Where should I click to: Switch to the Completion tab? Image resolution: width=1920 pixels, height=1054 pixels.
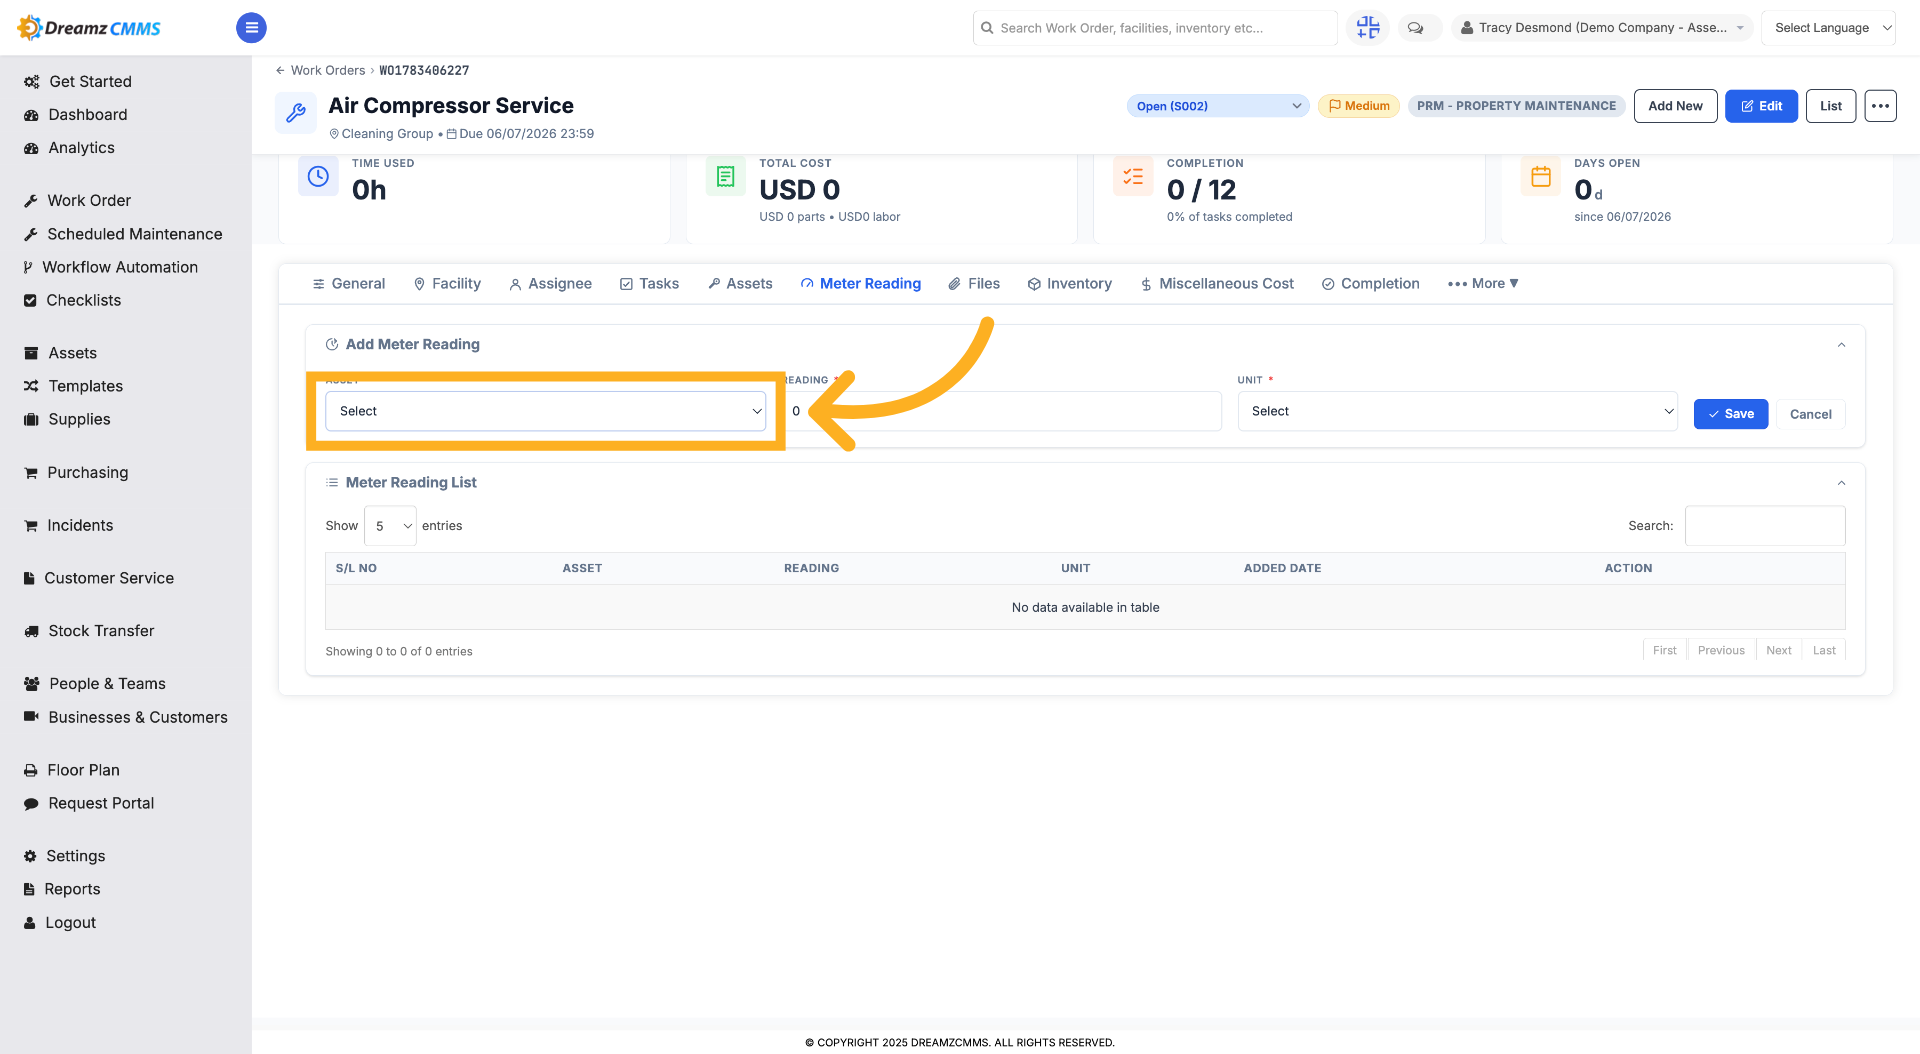pos(1371,284)
